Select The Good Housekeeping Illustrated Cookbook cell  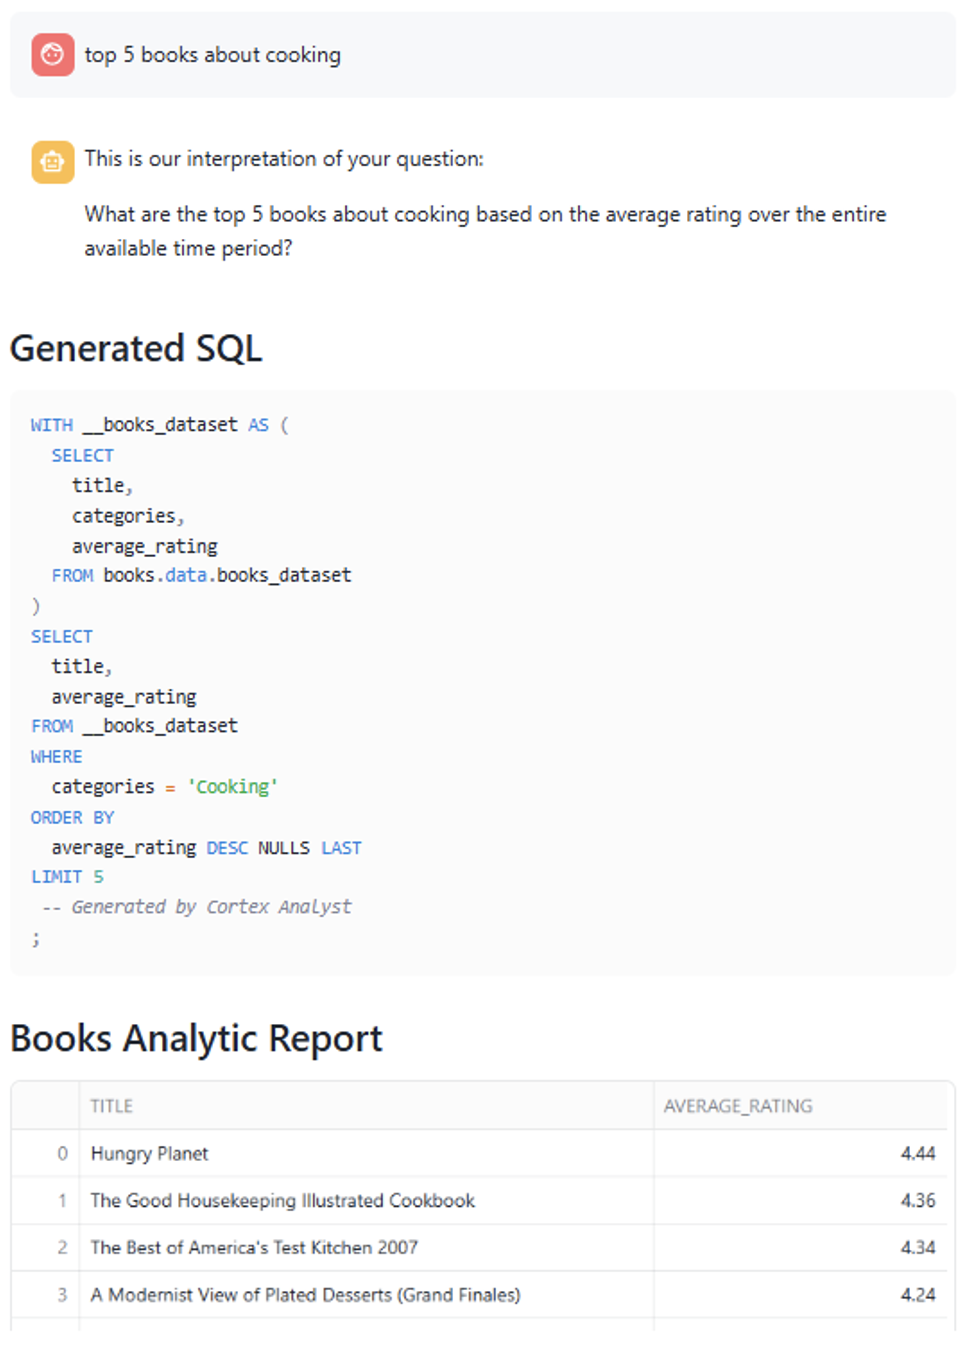pos(283,1201)
